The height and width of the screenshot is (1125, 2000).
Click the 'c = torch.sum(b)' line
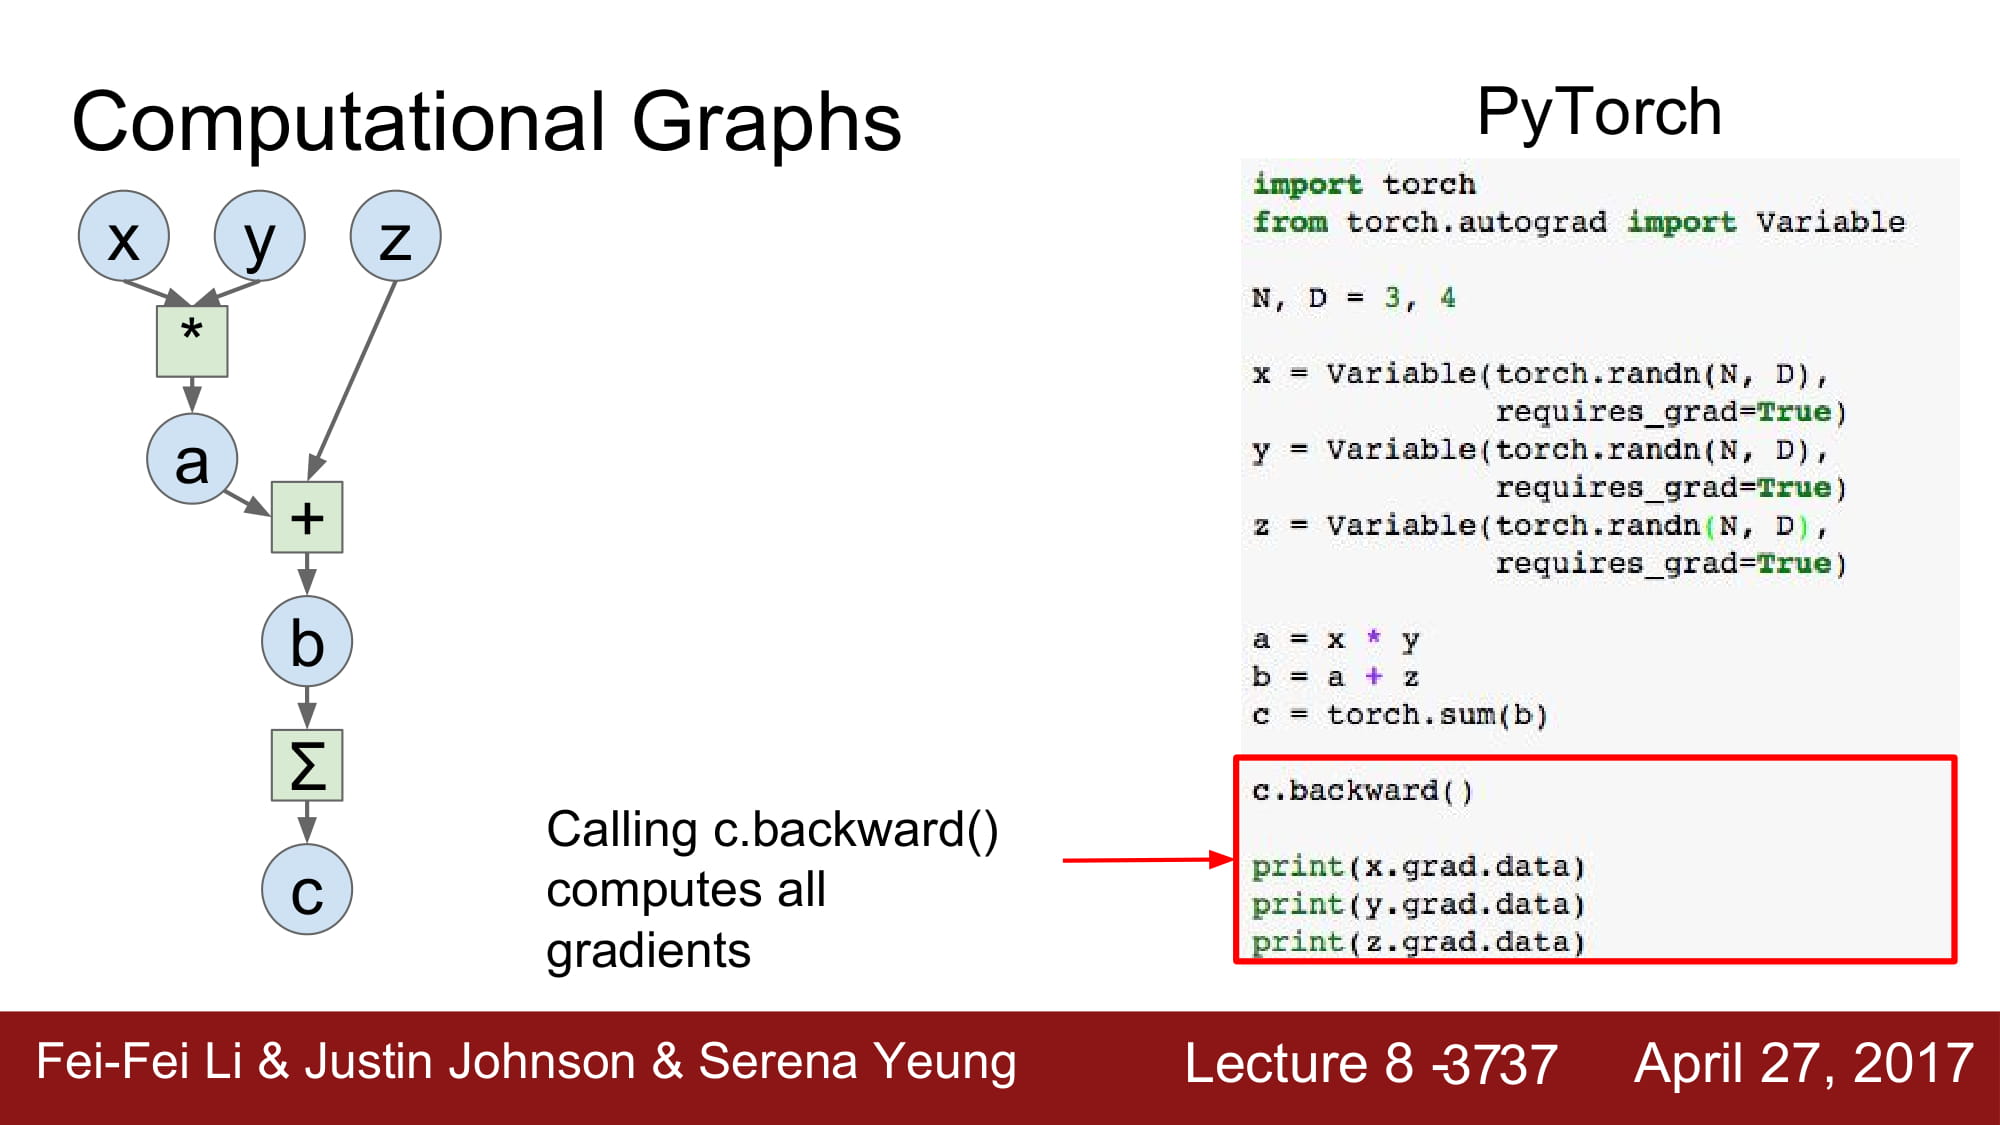pyautogui.click(x=1400, y=715)
